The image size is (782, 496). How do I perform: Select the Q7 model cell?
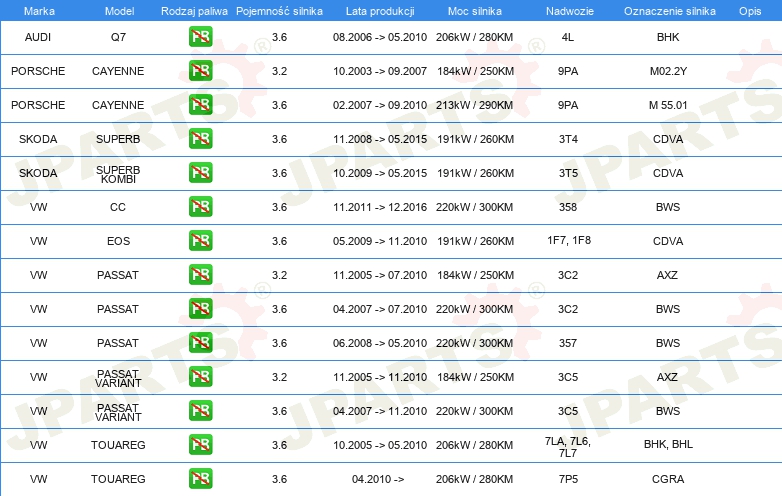[118, 37]
